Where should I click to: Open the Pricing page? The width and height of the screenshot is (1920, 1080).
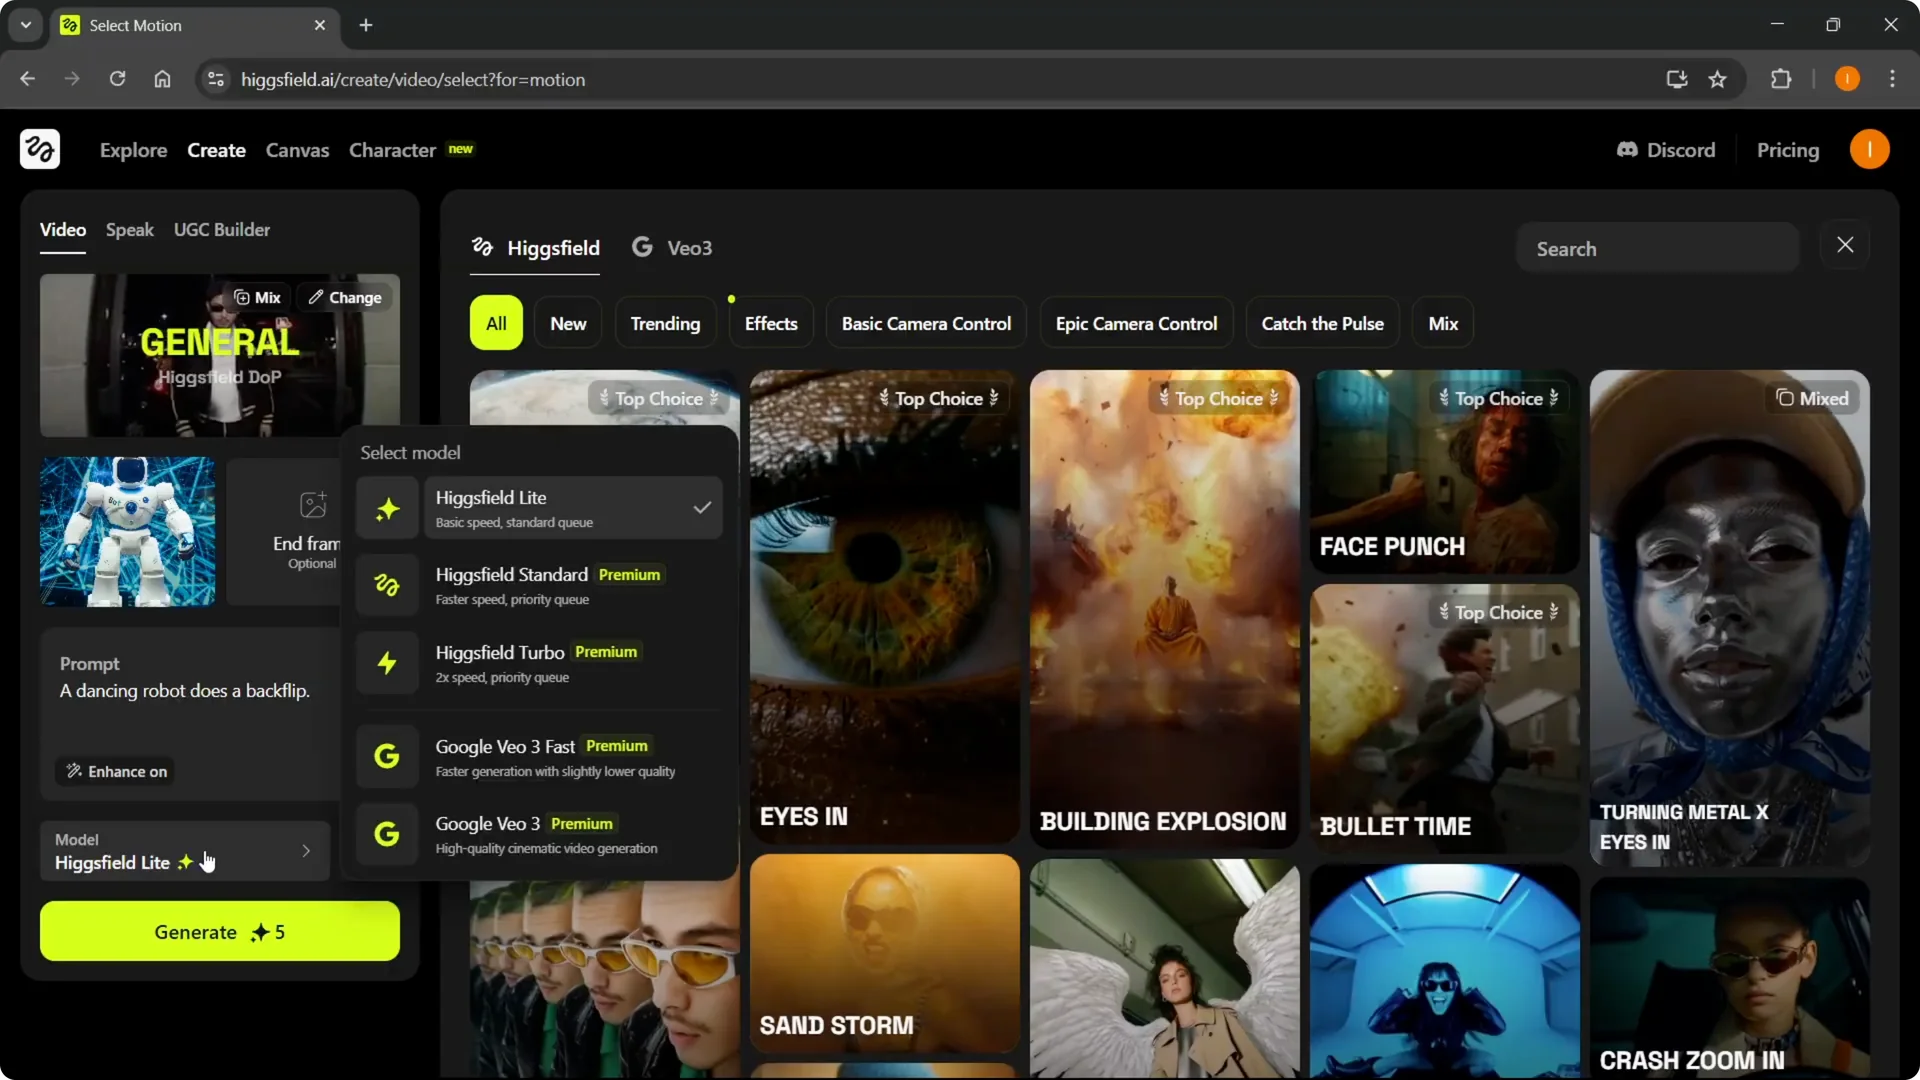(1788, 150)
